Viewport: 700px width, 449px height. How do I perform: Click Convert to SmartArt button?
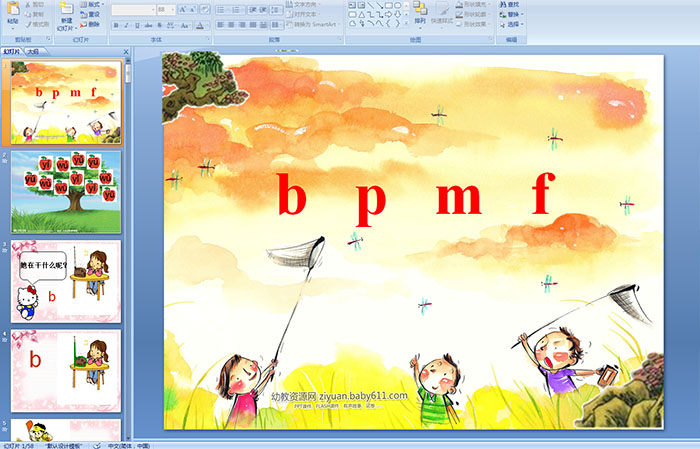pos(314,24)
